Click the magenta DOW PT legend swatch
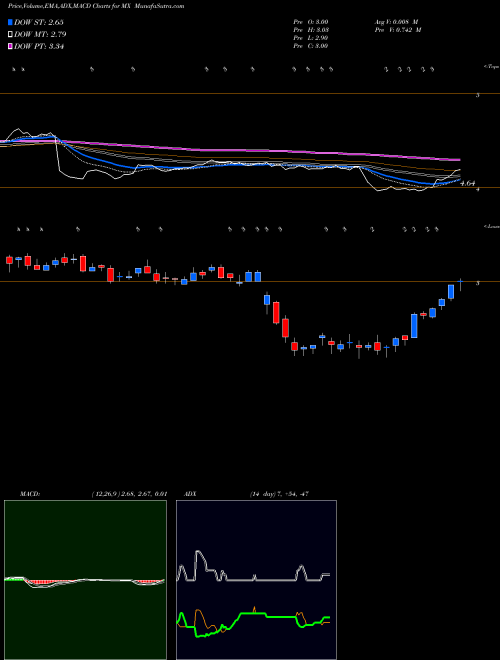The image size is (500, 660). [10, 46]
